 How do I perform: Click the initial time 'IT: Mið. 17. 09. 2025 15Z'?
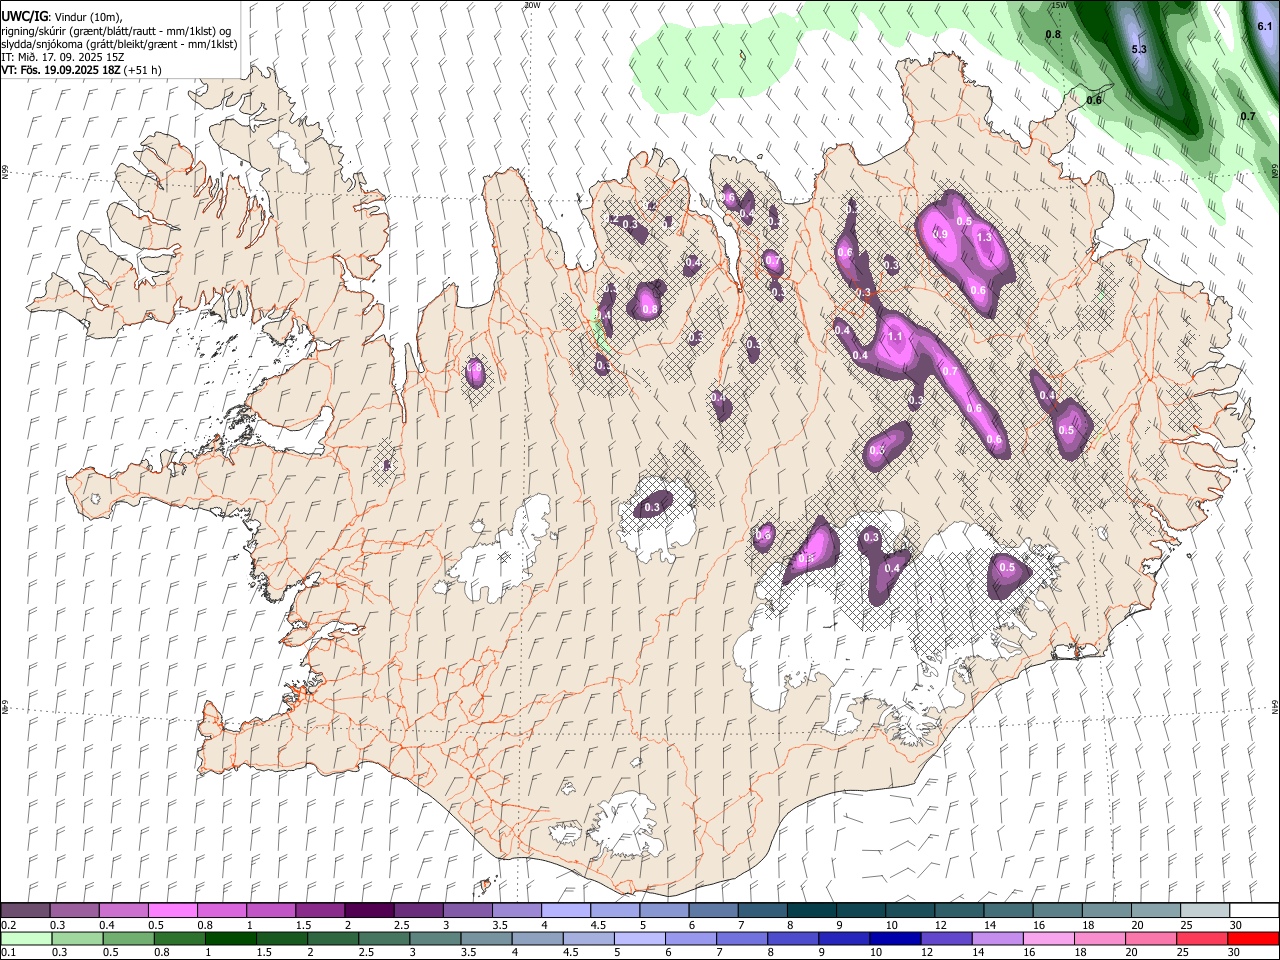pyautogui.click(x=63, y=57)
